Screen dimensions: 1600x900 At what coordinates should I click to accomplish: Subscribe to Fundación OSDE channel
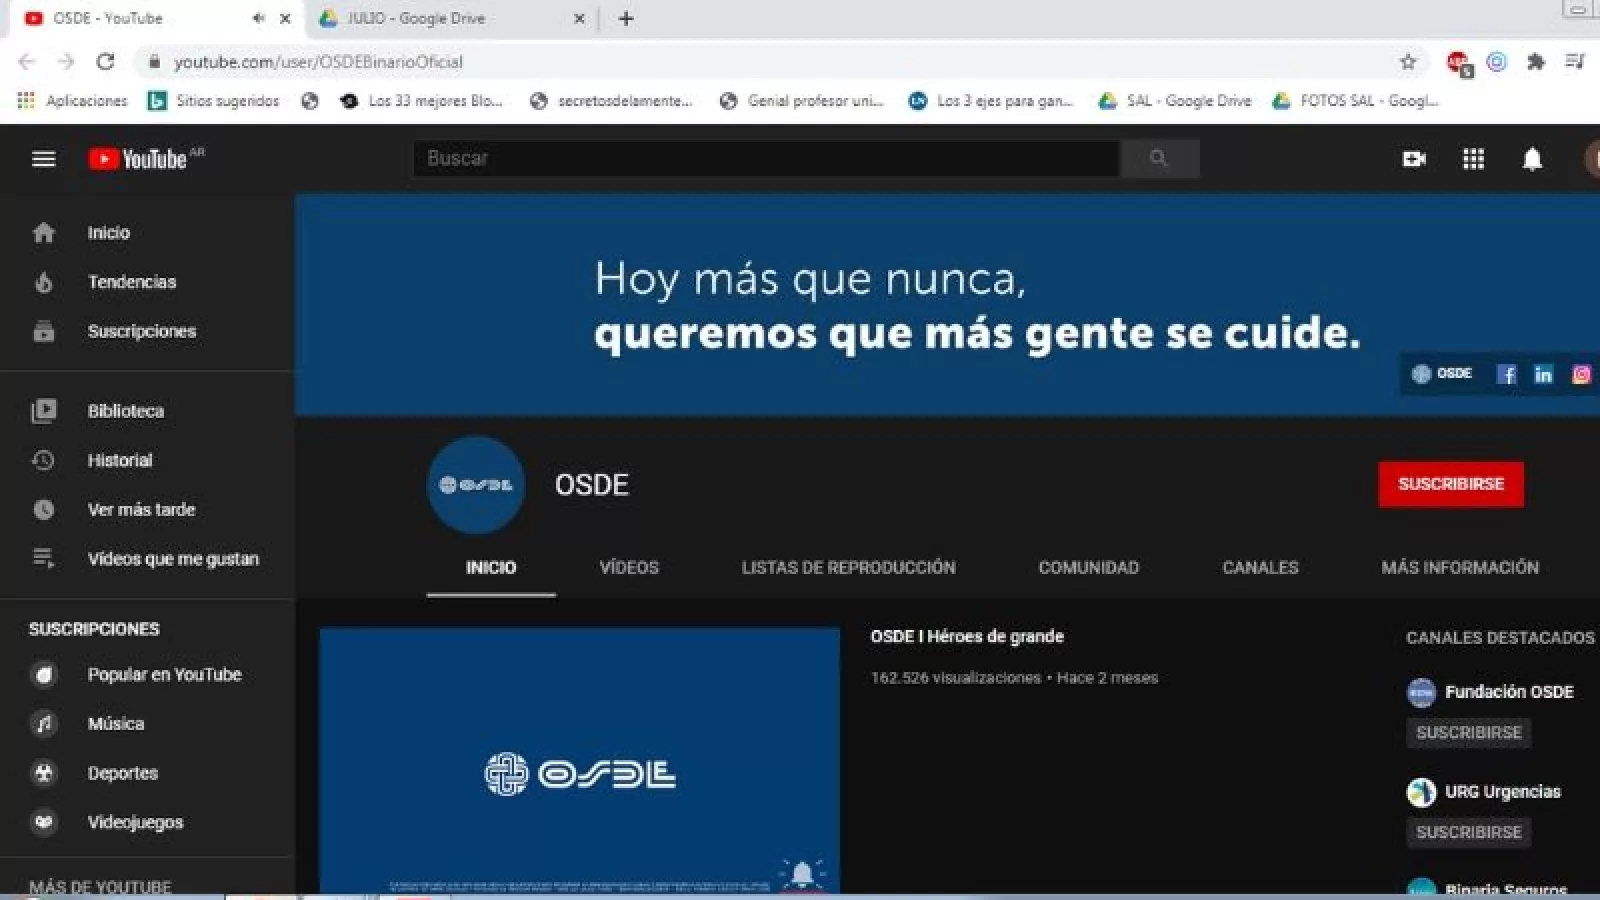pos(1468,733)
